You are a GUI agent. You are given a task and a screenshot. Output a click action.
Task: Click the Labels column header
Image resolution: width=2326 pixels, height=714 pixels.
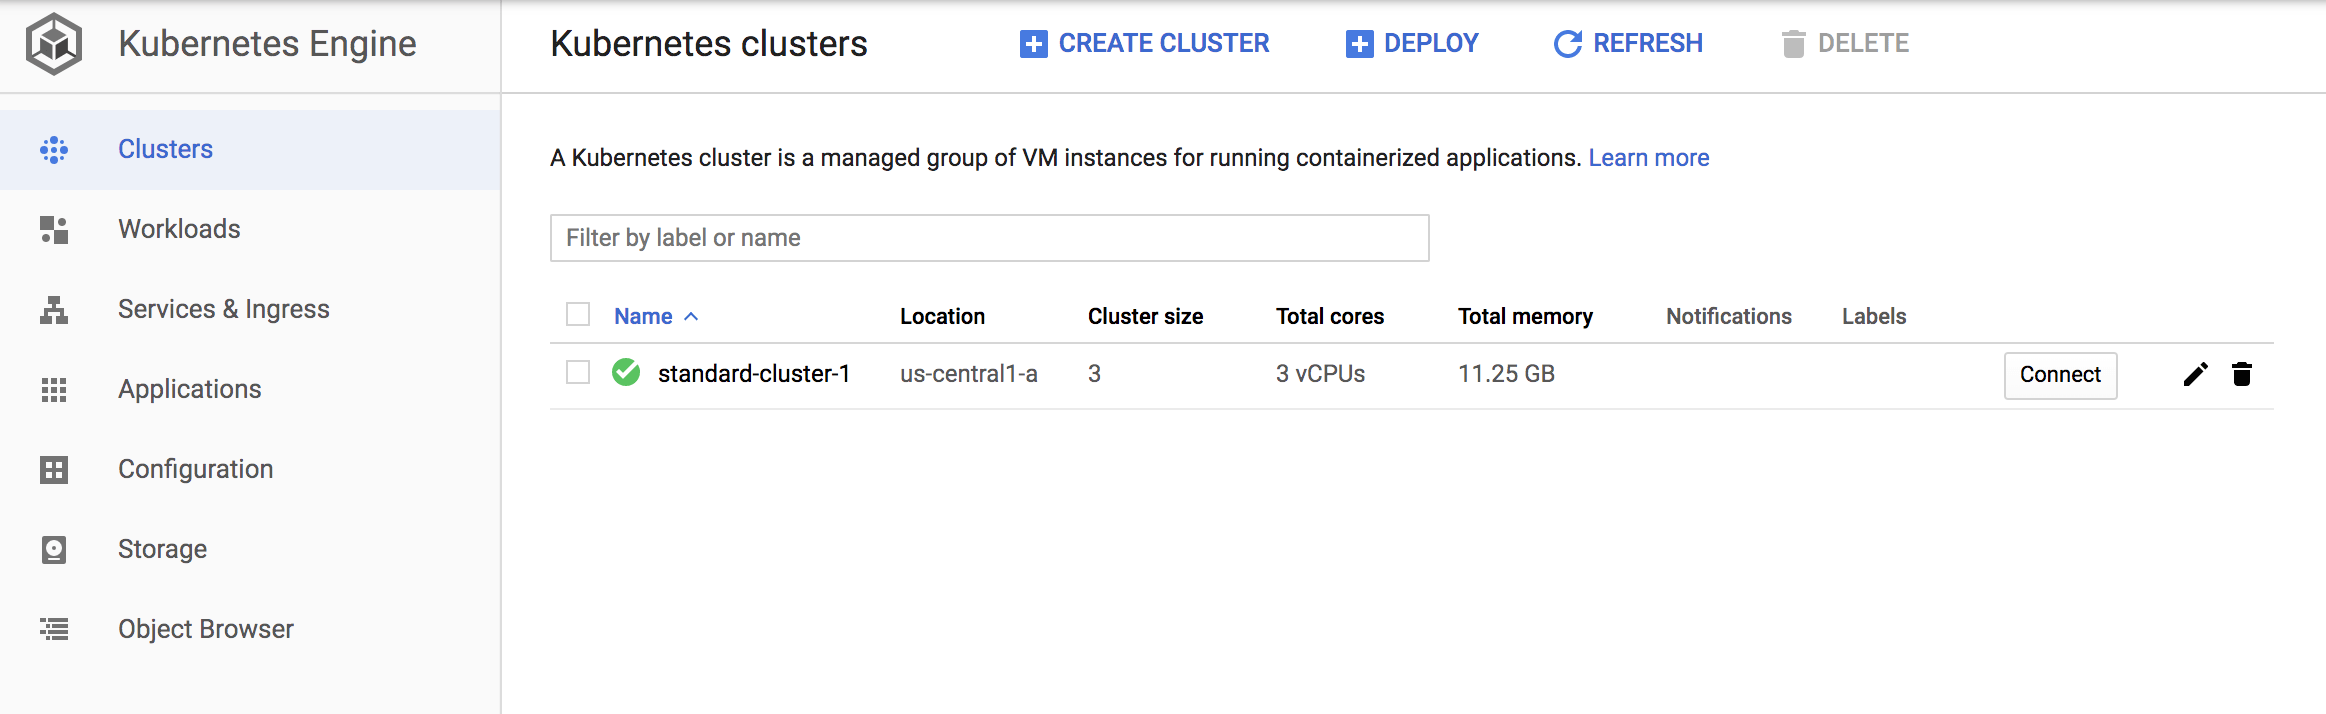(x=1874, y=316)
